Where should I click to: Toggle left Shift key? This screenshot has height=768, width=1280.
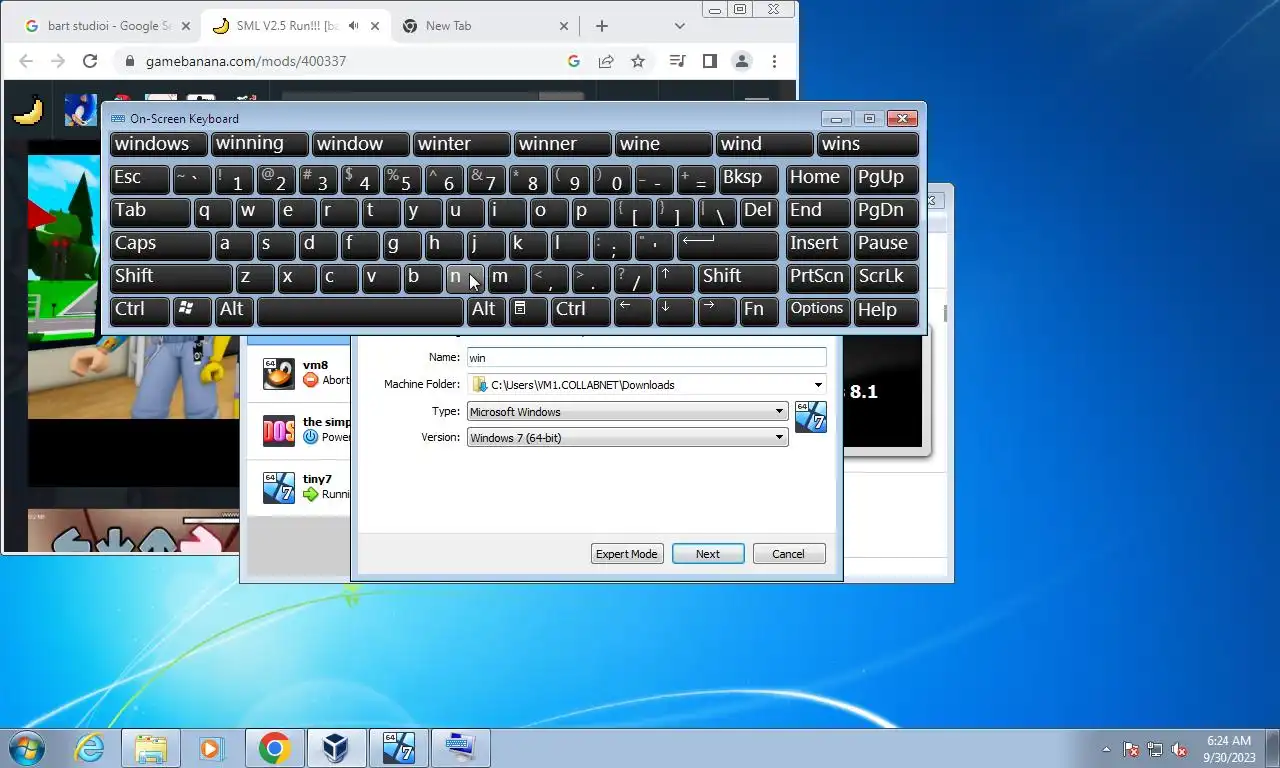(x=171, y=278)
